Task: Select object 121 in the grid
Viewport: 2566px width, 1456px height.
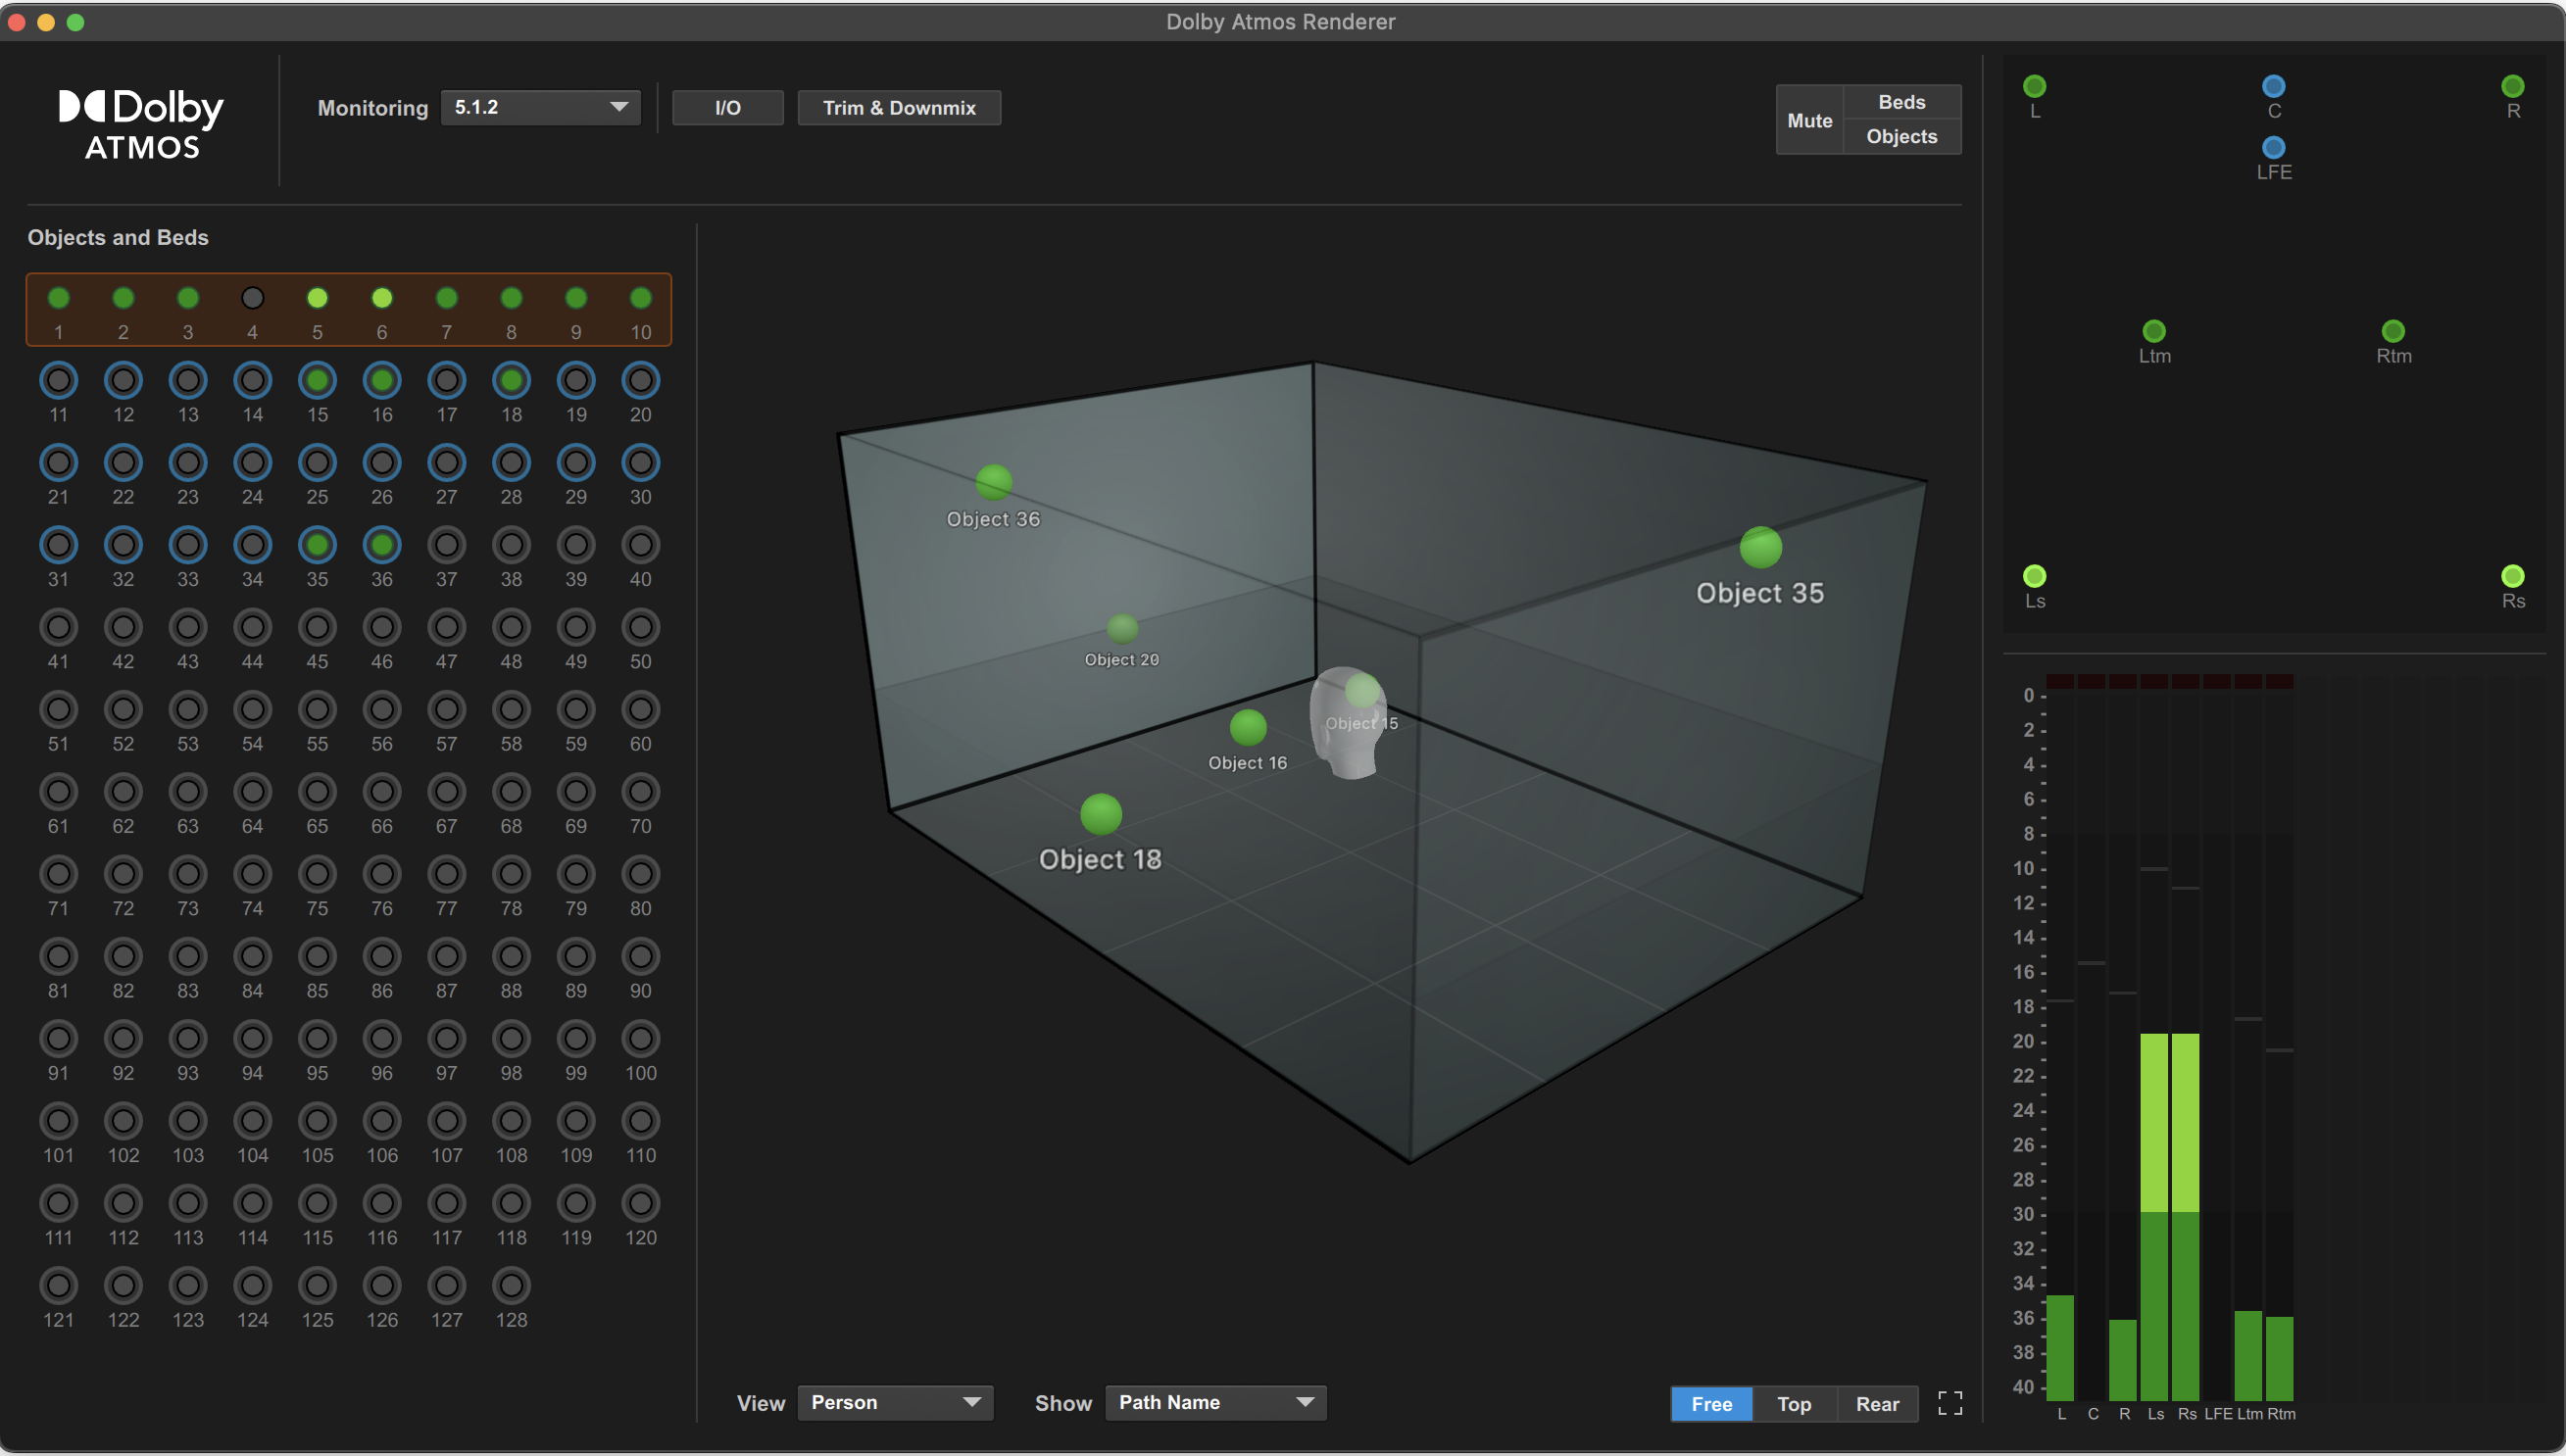Action: tap(58, 1285)
